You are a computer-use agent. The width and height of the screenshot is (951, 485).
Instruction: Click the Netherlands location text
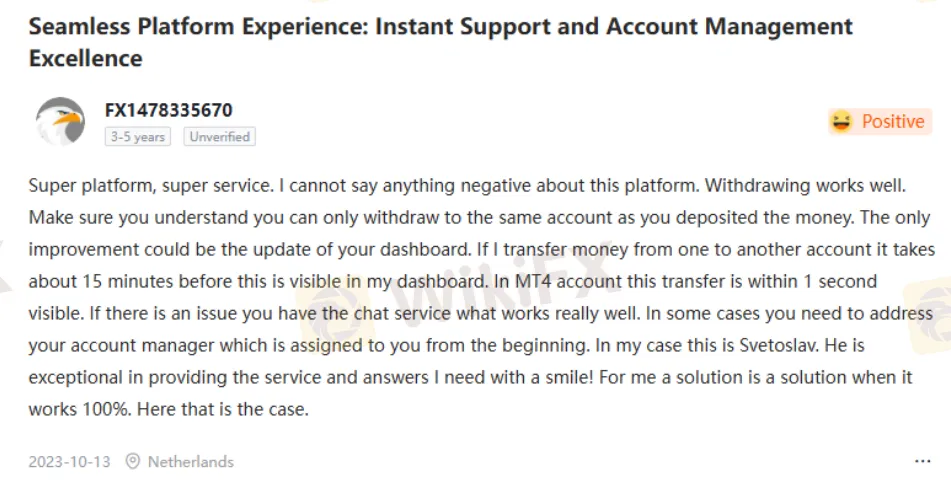pyautogui.click(x=190, y=462)
